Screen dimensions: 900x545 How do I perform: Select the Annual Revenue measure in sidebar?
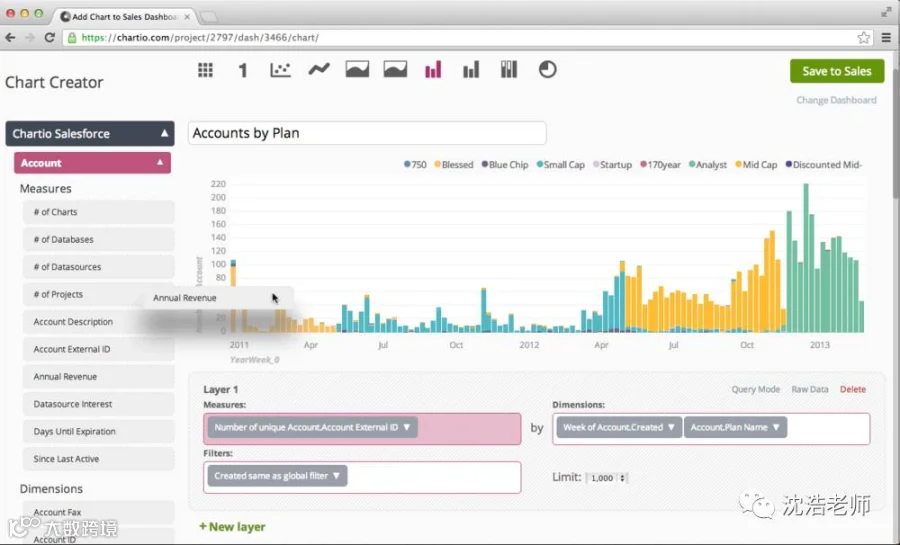(x=98, y=377)
